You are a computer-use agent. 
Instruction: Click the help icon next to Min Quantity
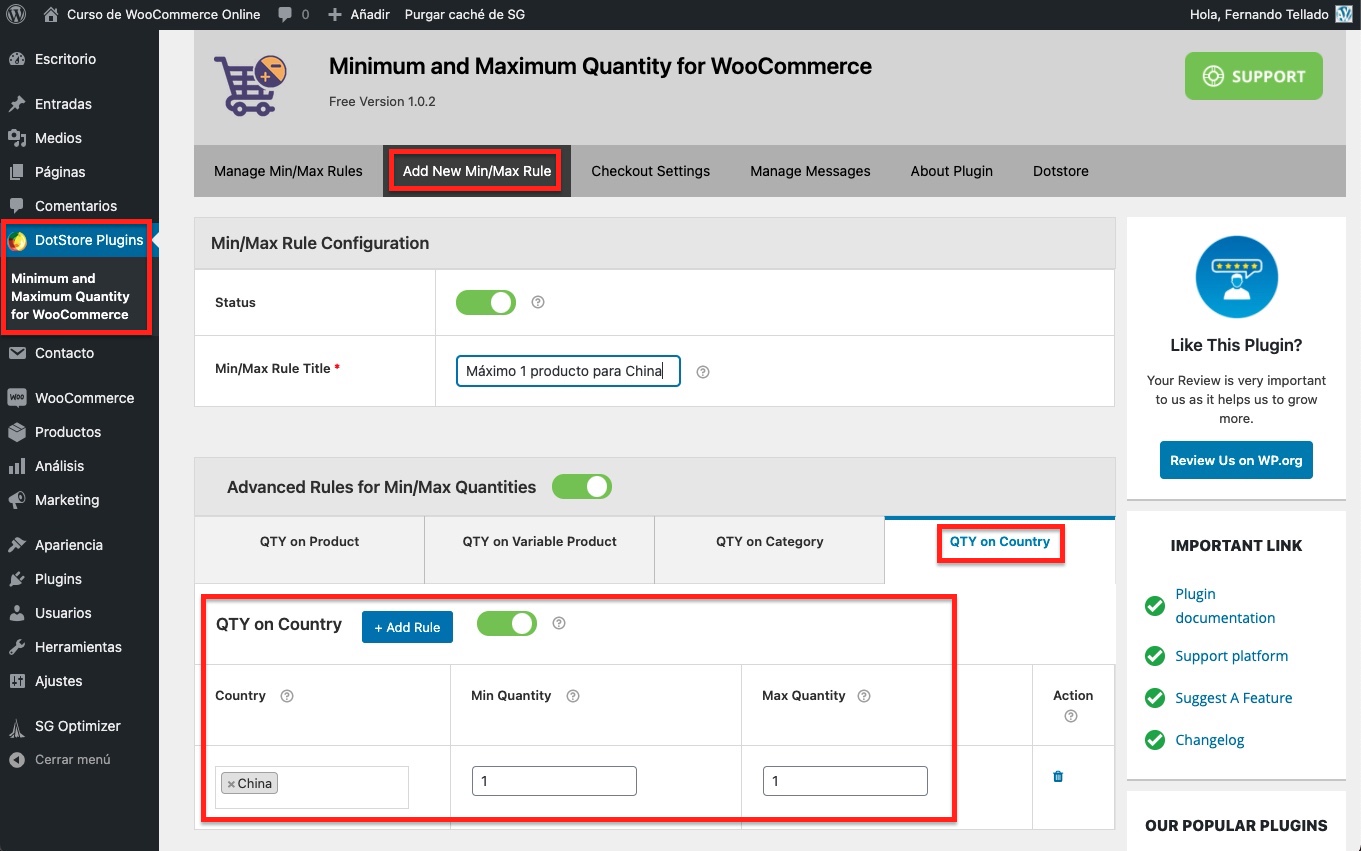pyautogui.click(x=573, y=696)
